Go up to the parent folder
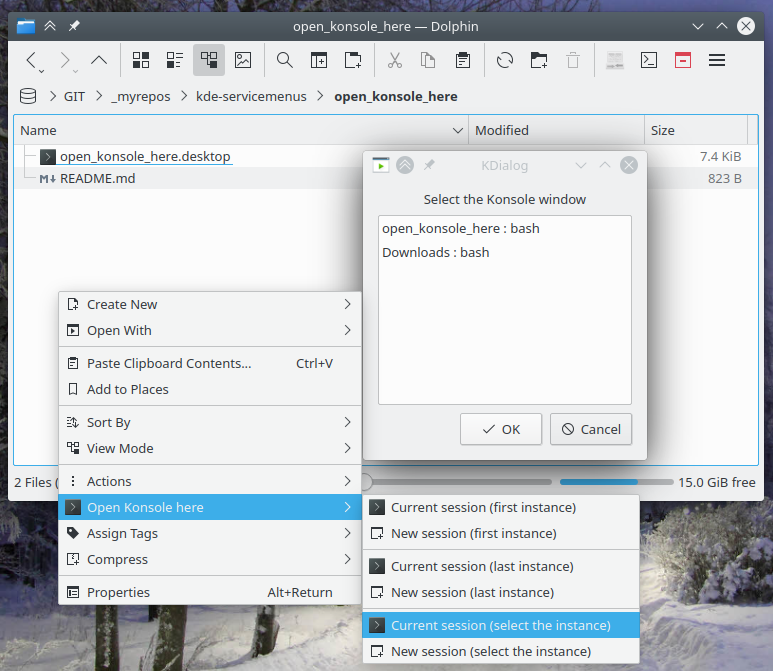The height and width of the screenshot is (671, 773). (x=99, y=61)
